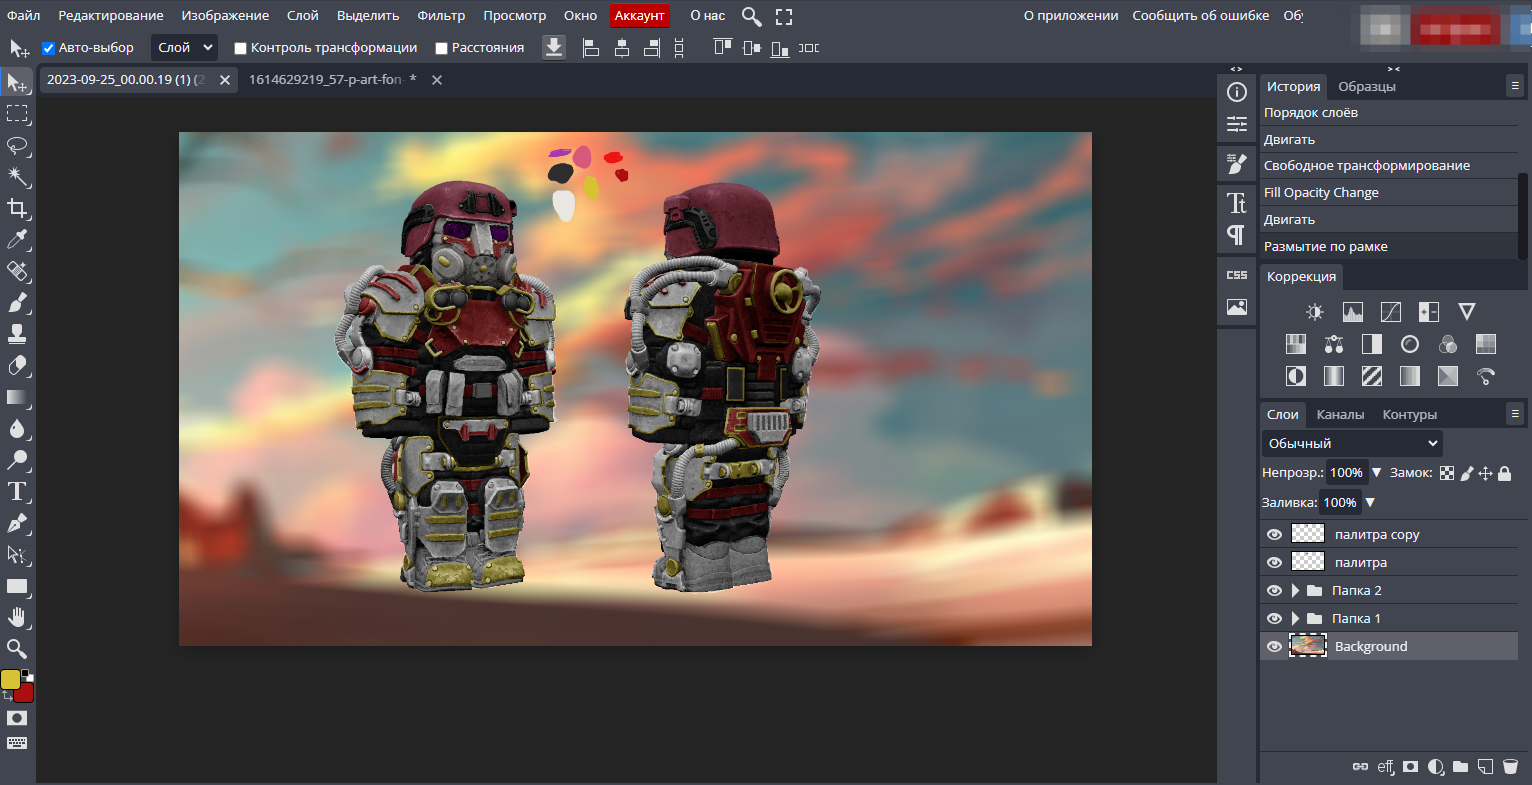This screenshot has width=1532, height=785.
Task: Click the Аккаунт button
Action: [639, 16]
